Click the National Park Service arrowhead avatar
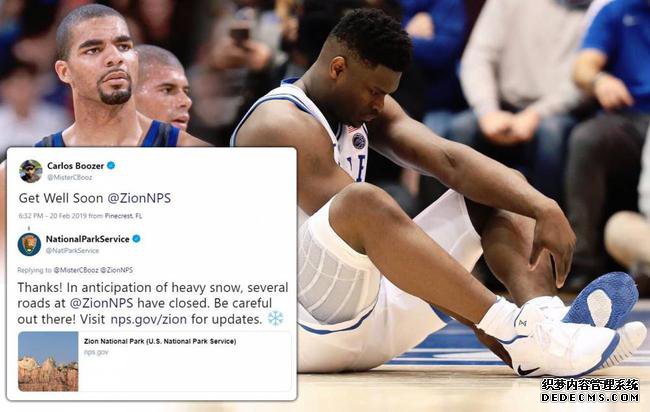650x412 pixels. (29, 245)
